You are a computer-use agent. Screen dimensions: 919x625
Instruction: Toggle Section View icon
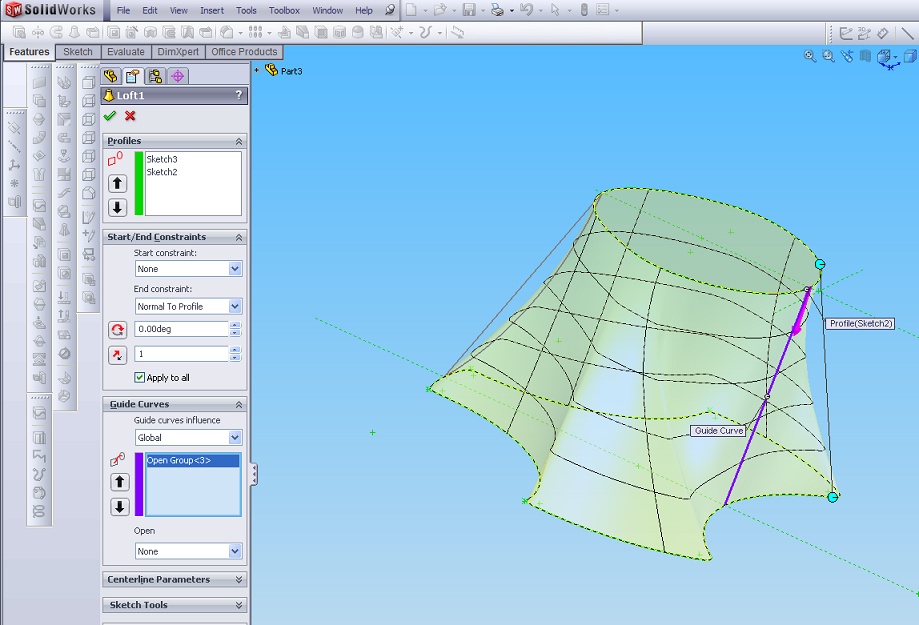click(x=865, y=56)
